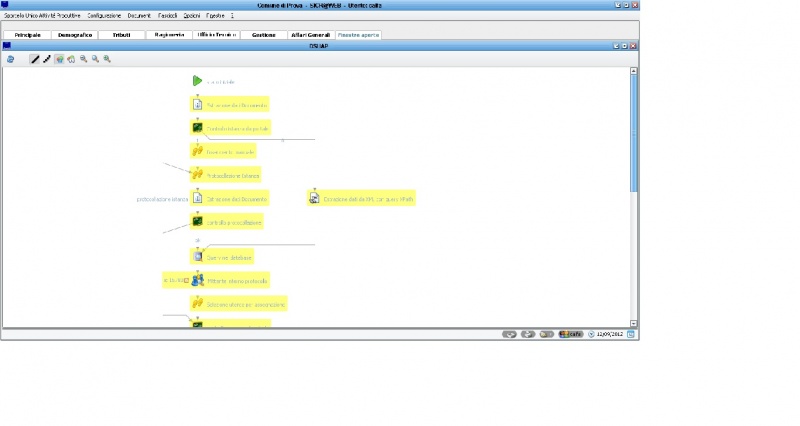Open the Finestre menu
The width and height of the screenshot is (800, 426).
pos(215,16)
